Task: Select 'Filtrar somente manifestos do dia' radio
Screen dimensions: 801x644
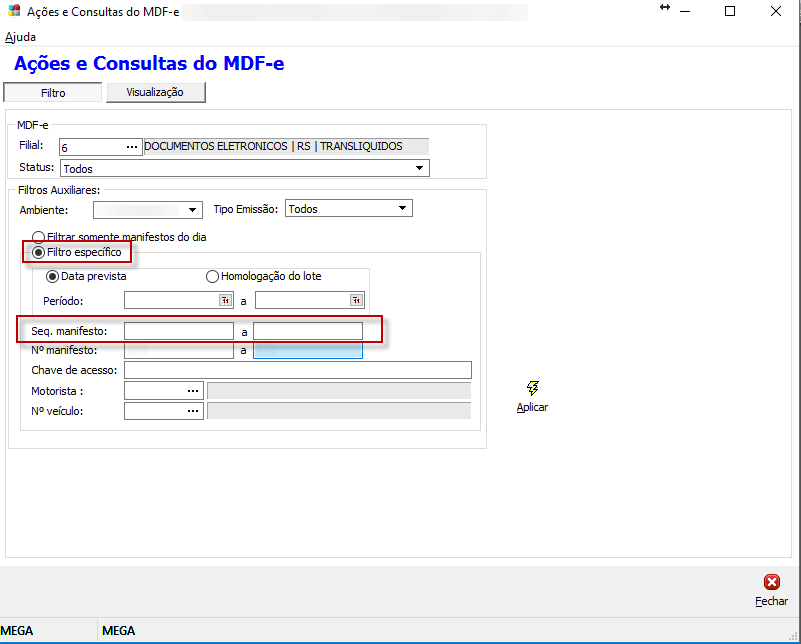Action: (40, 237)
